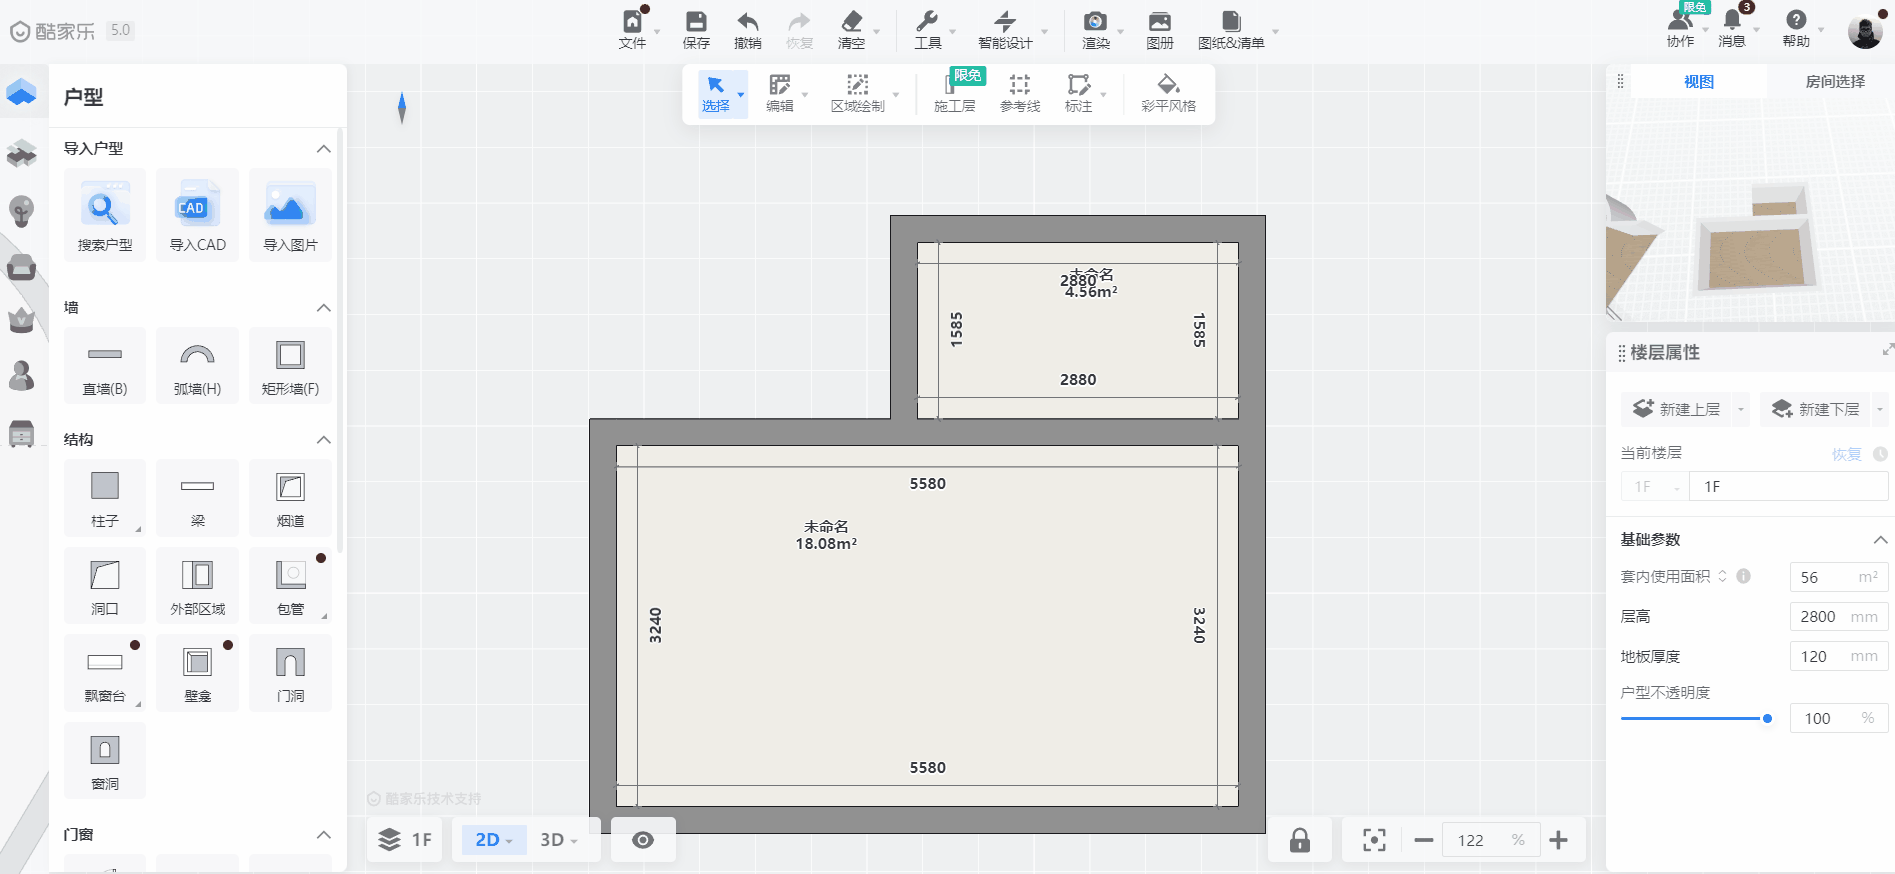Collapse the 基础参数 section

click(x=1880, y=540)
